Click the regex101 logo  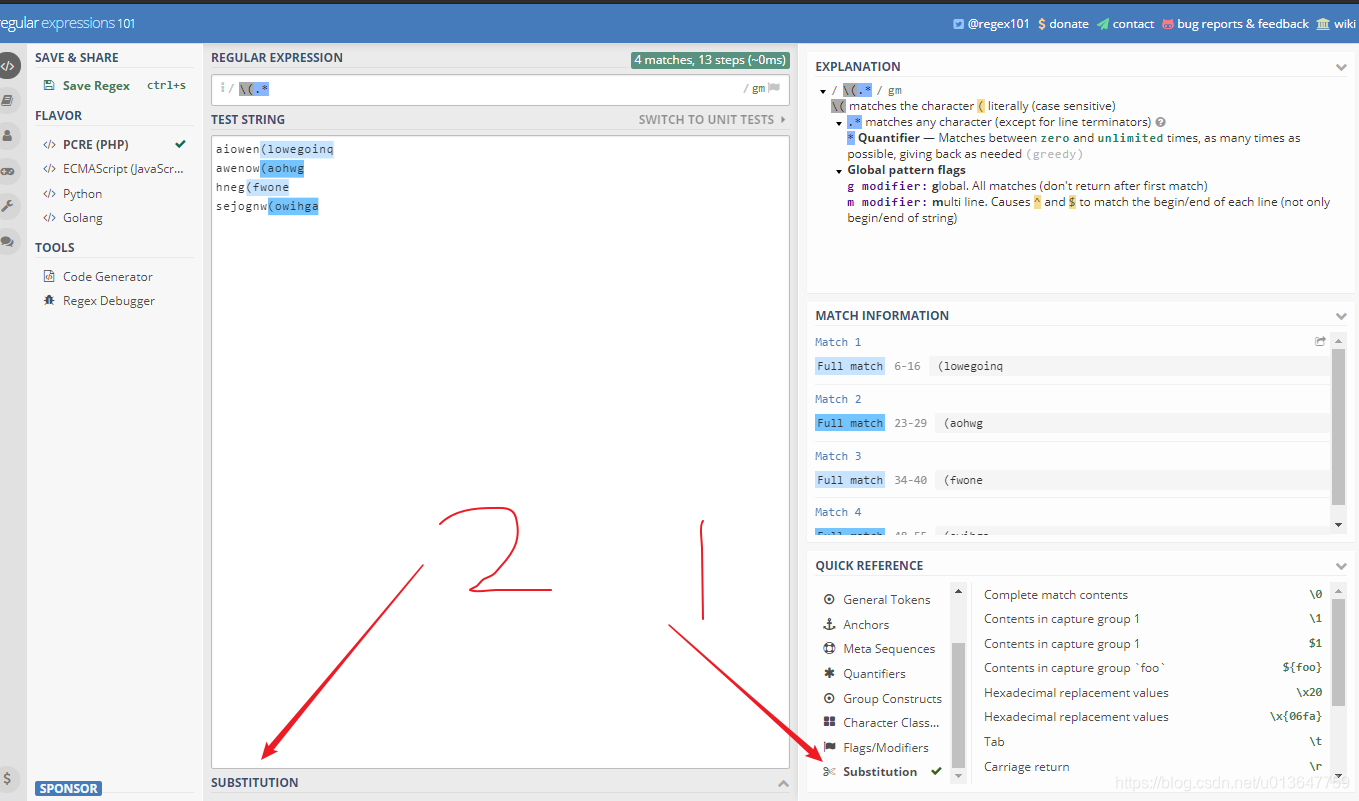tap(67, 23)
